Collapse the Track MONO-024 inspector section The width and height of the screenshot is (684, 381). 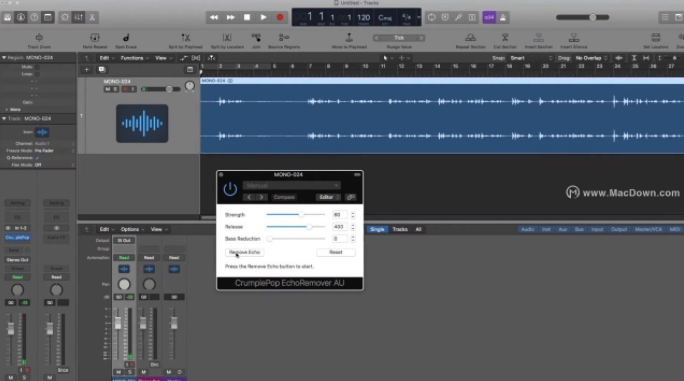(4, 119)
